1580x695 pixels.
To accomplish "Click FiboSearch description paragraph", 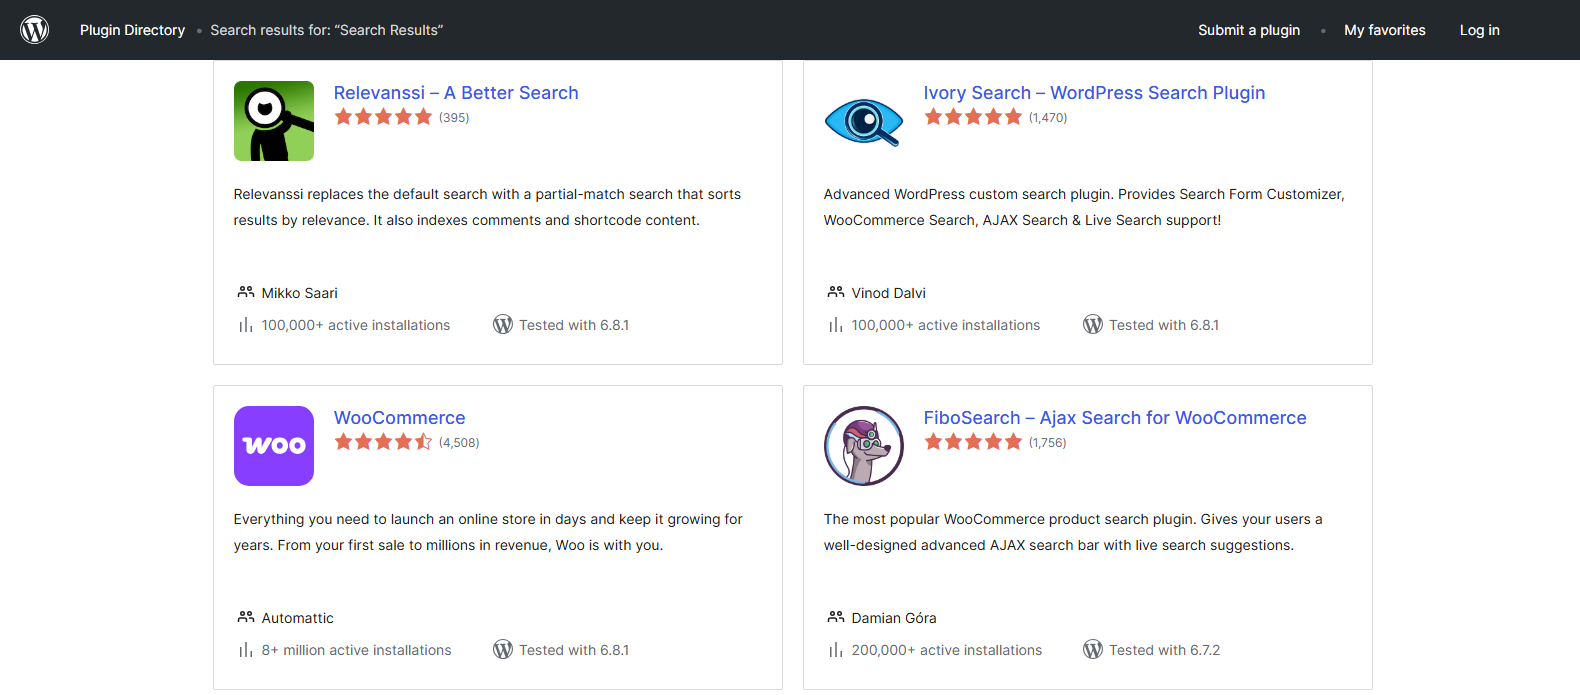I will (x=1073, y=532).
